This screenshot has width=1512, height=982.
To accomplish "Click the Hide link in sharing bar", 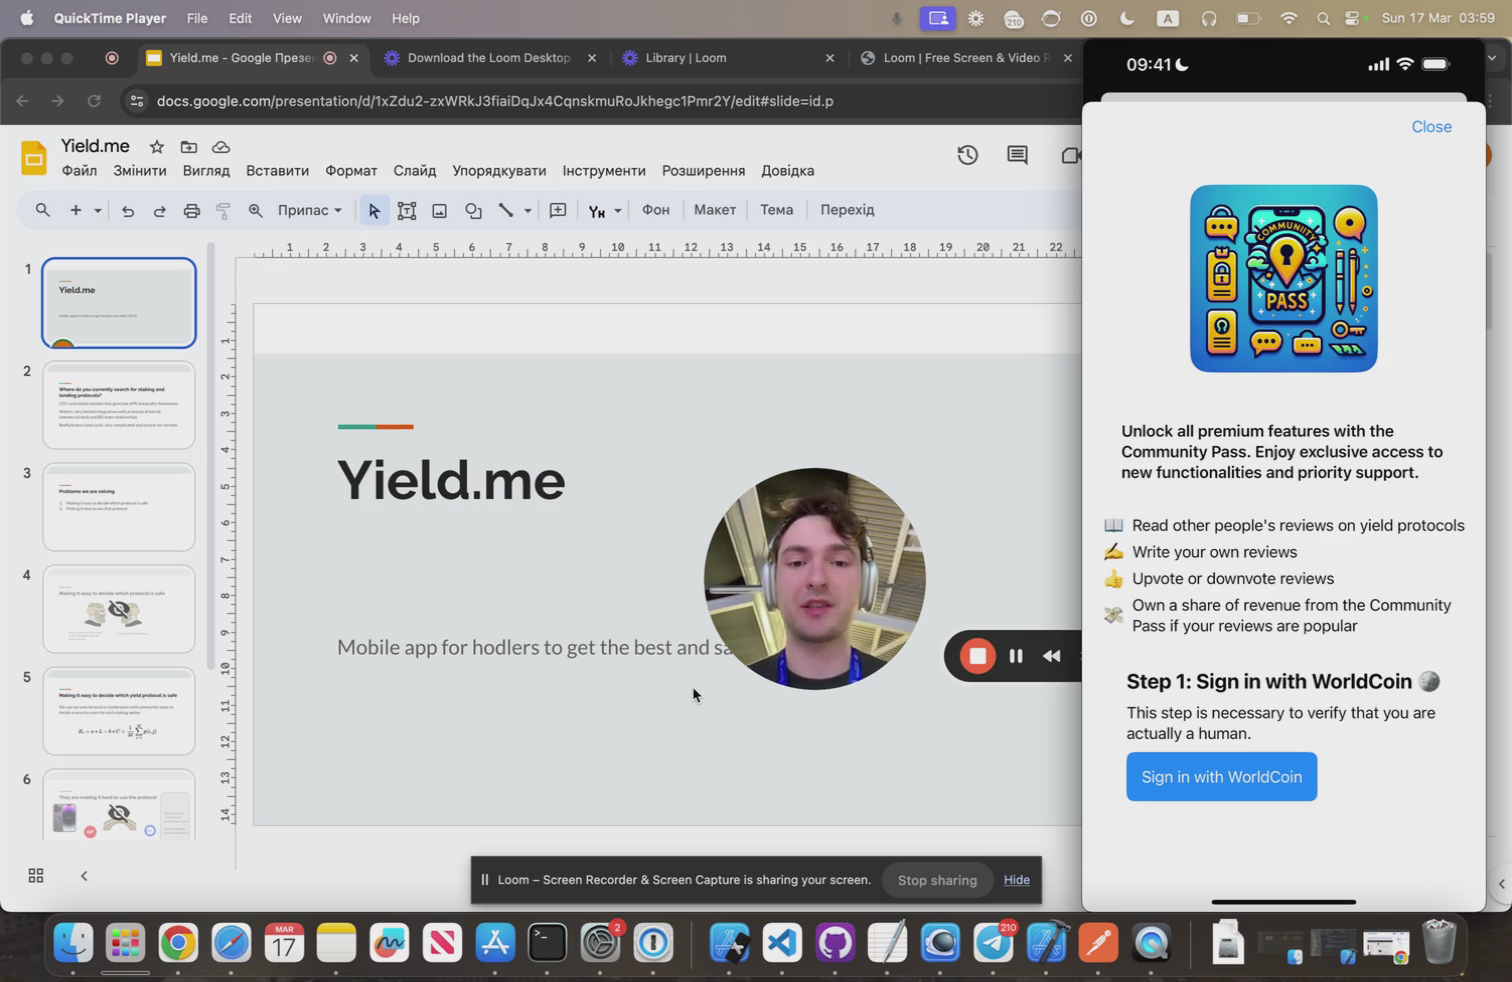I will 1017,880.
